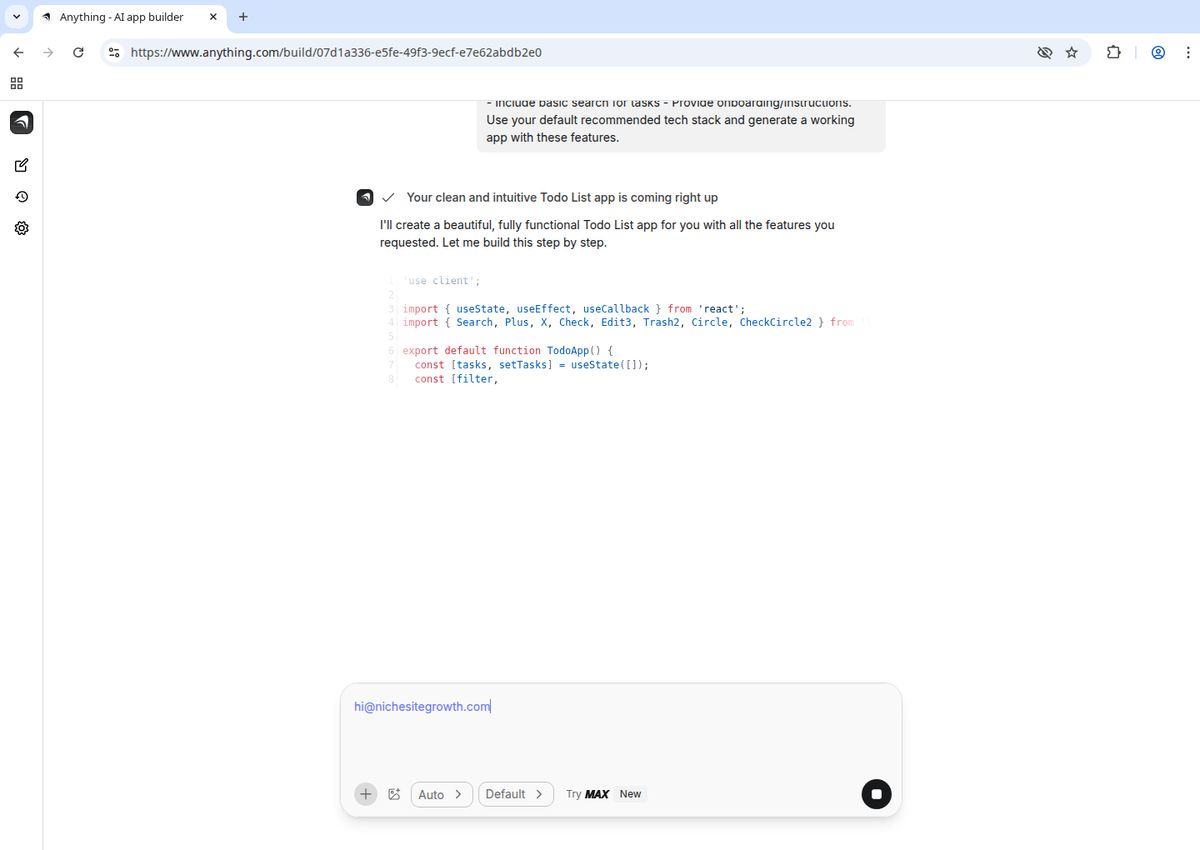Viewport: 1200px width, 850px height.
Task: Expand the Auto model selector
Action: click(x=441, y=793)
